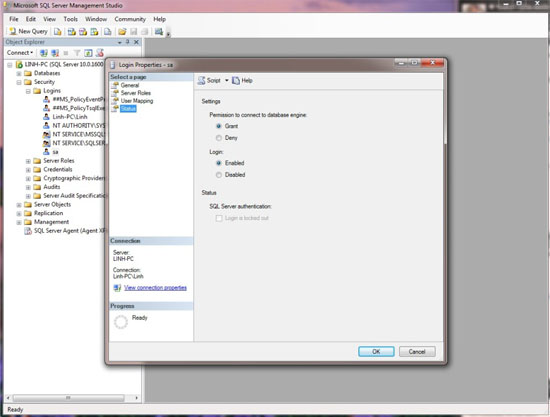The width and height of the screenshot is (550, 417).
Task: Toggle the Login is locked out checkbox
Action: pos(219,218)
